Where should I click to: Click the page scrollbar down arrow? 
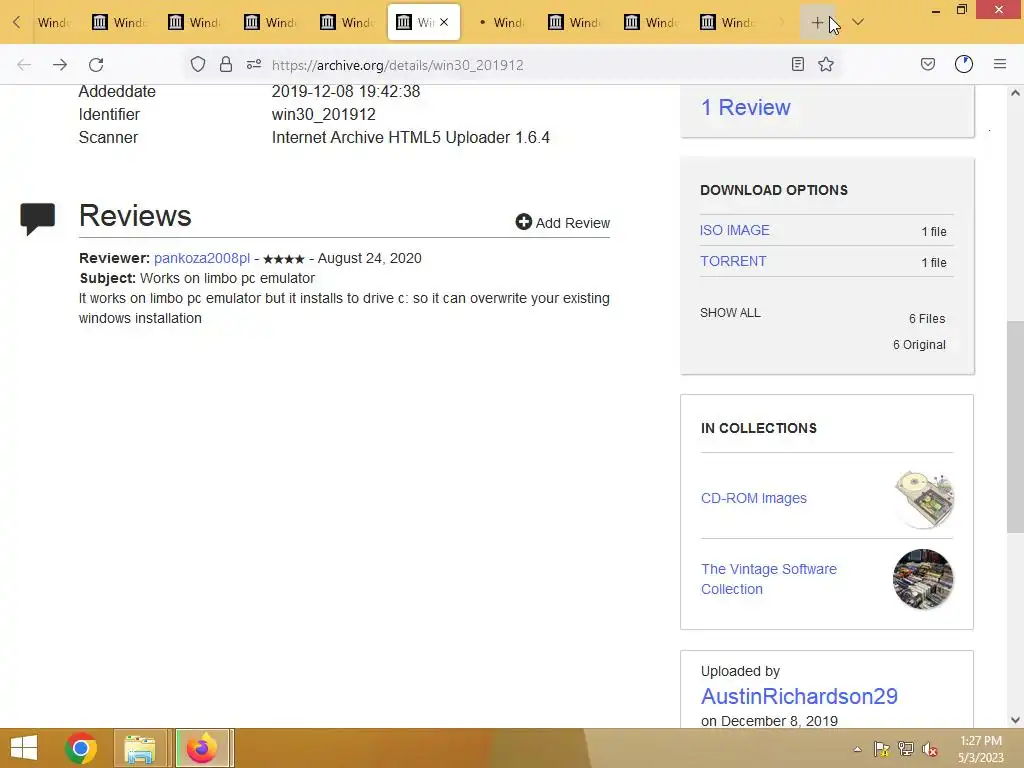[x=1015, y=720]
